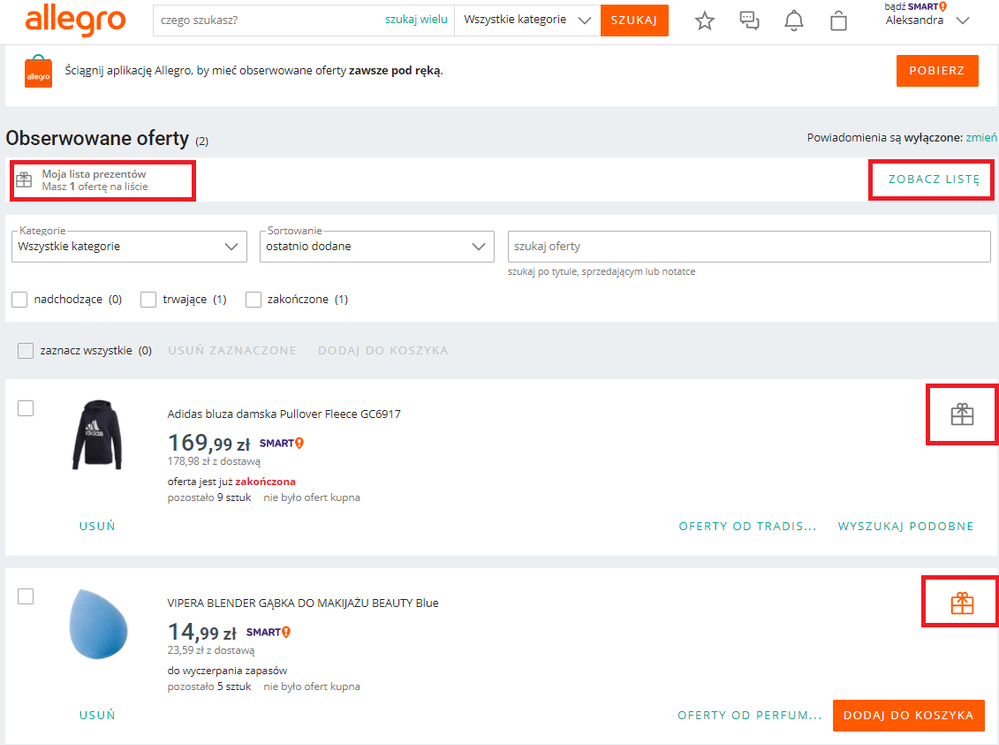This screenshot has height=745, width=999.
Task: Add Adidas bluza to gift list icon
Action: [962, 414]
